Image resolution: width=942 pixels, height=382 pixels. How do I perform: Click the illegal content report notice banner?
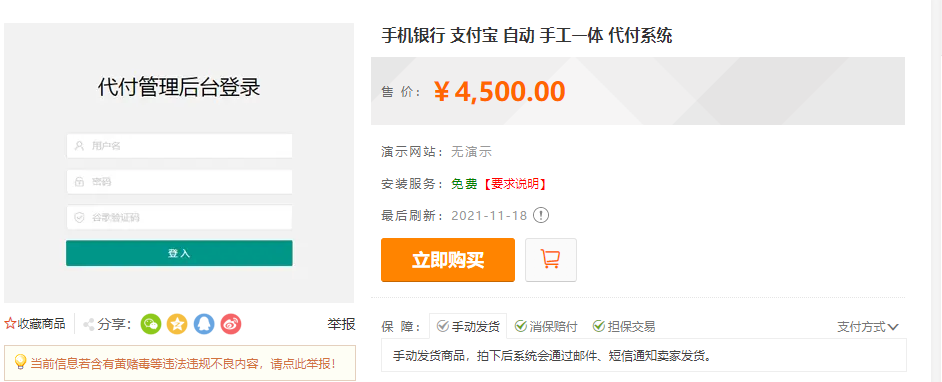tap(180, 363)
